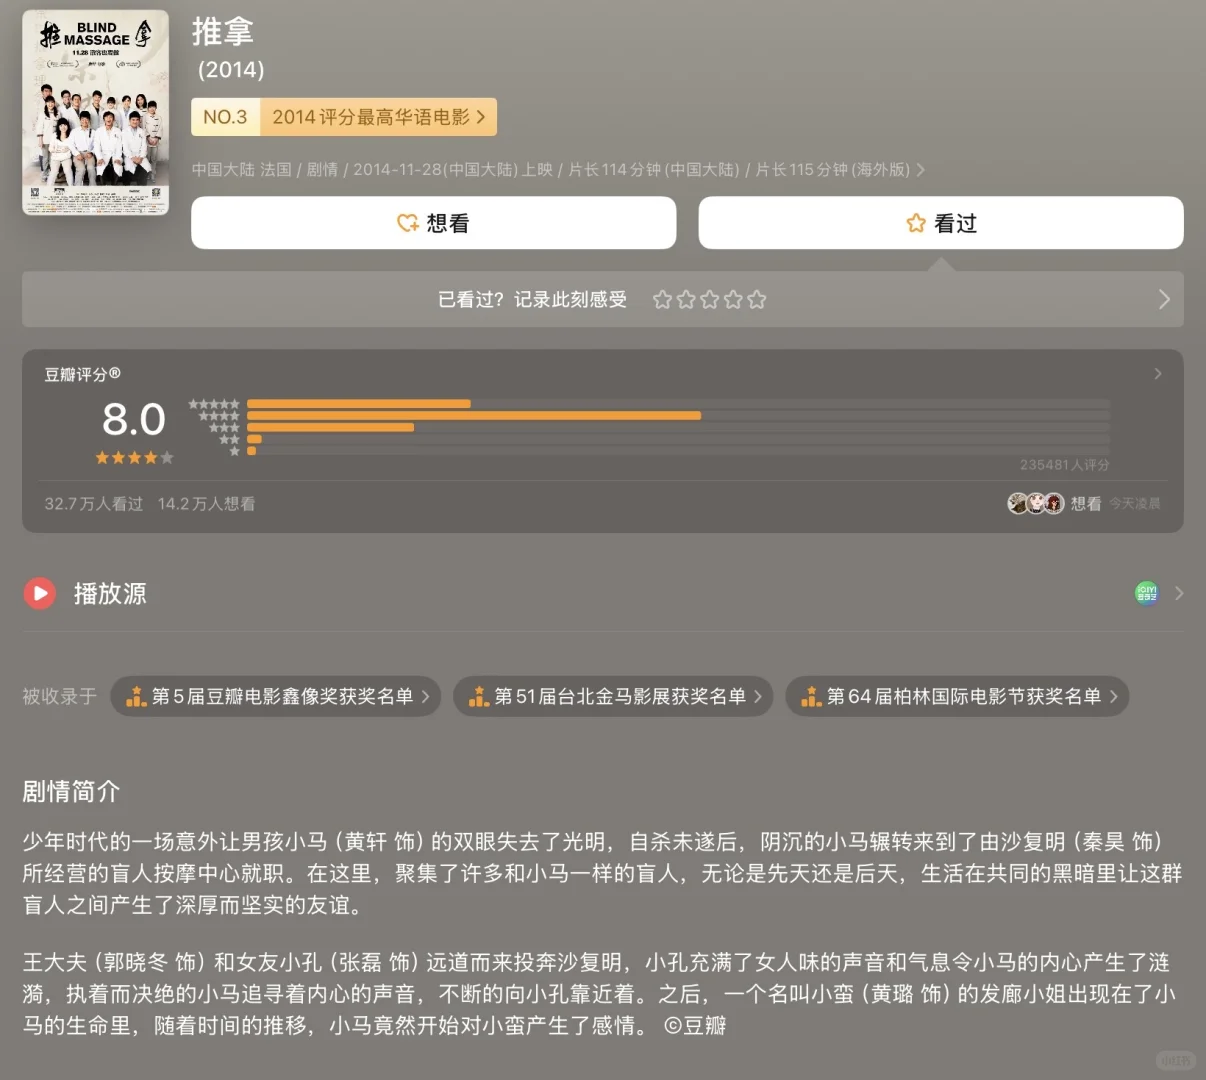Tap the star icon in 看过 button

[x=916, y=223]
